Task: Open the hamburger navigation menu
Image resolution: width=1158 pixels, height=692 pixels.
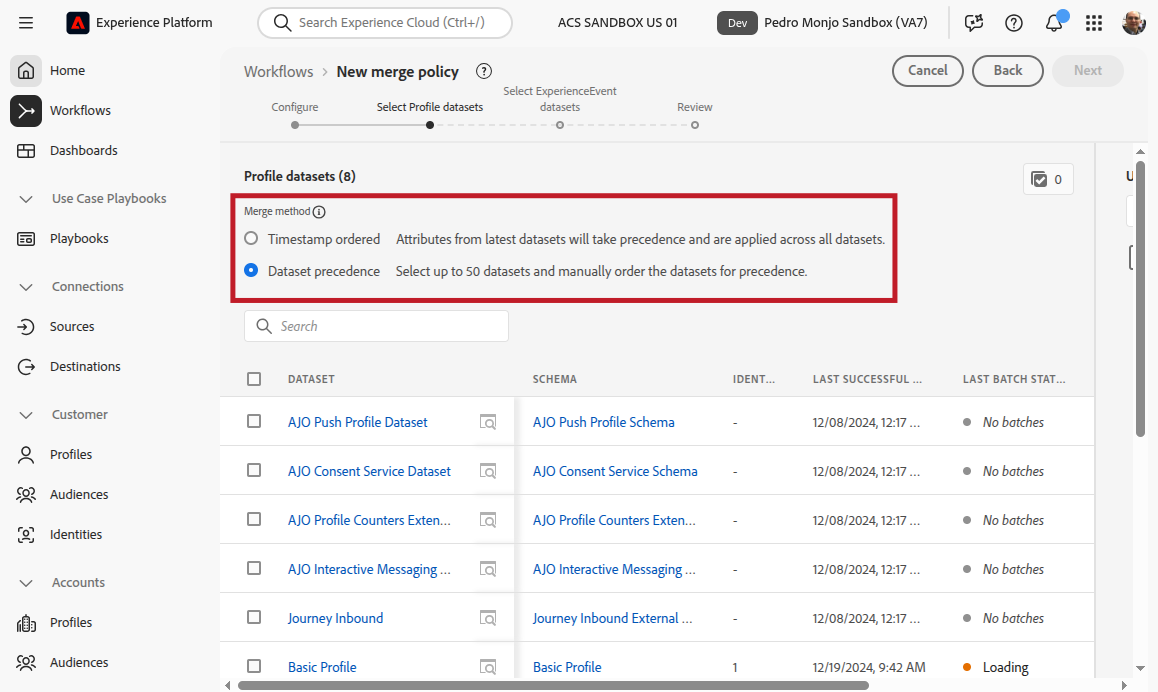Action: coord(26,22)
